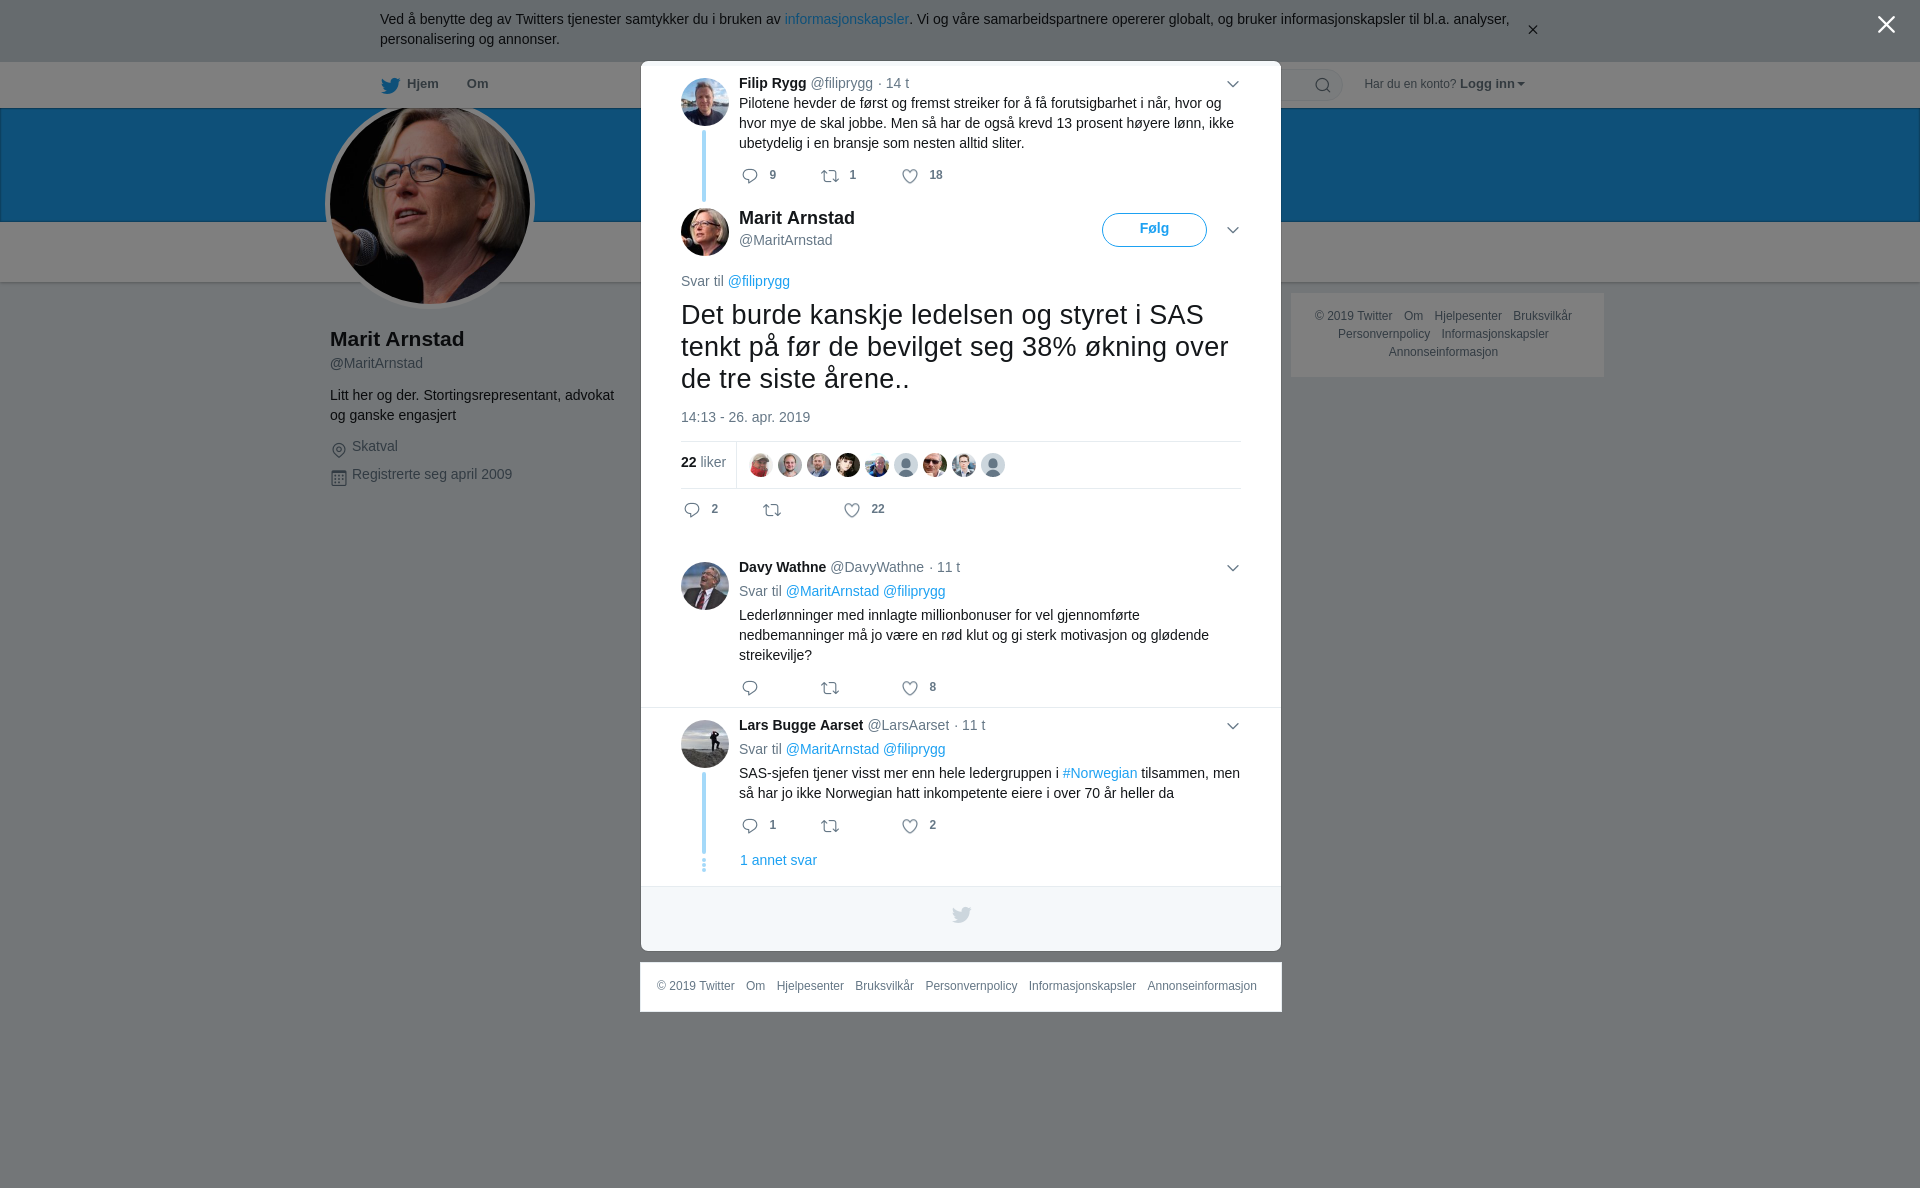This screenshot has width=1920, height=1188.
Task: Show 1 annet svar in thread
Action: [778, 860]
